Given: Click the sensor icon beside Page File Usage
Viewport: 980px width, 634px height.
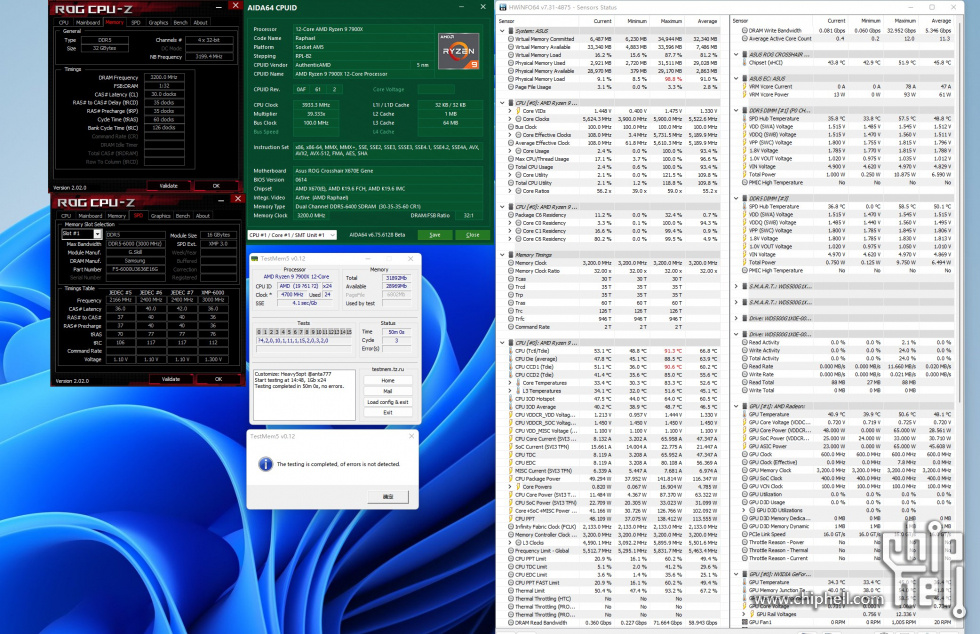Looking at the screenshot, I should click(x=511, y=87).
